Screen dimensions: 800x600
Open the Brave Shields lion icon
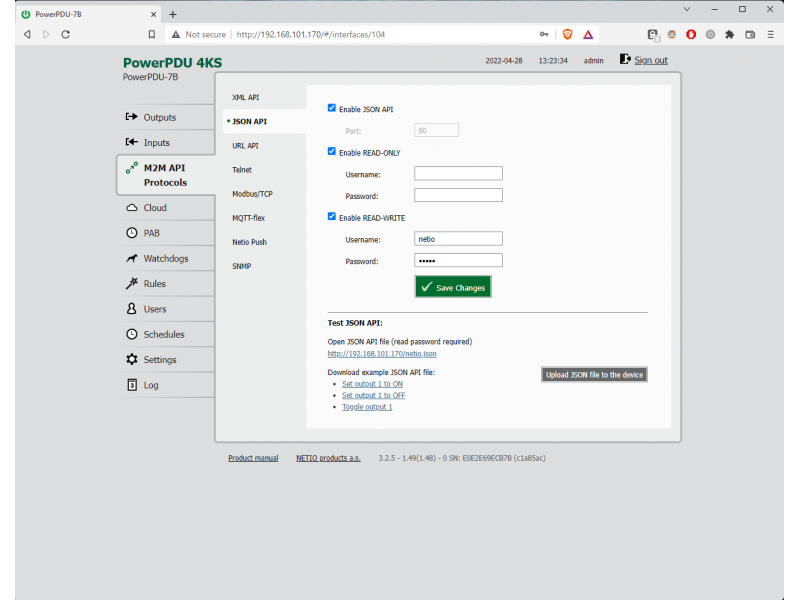pyautogui.click(x=567, y=34)
